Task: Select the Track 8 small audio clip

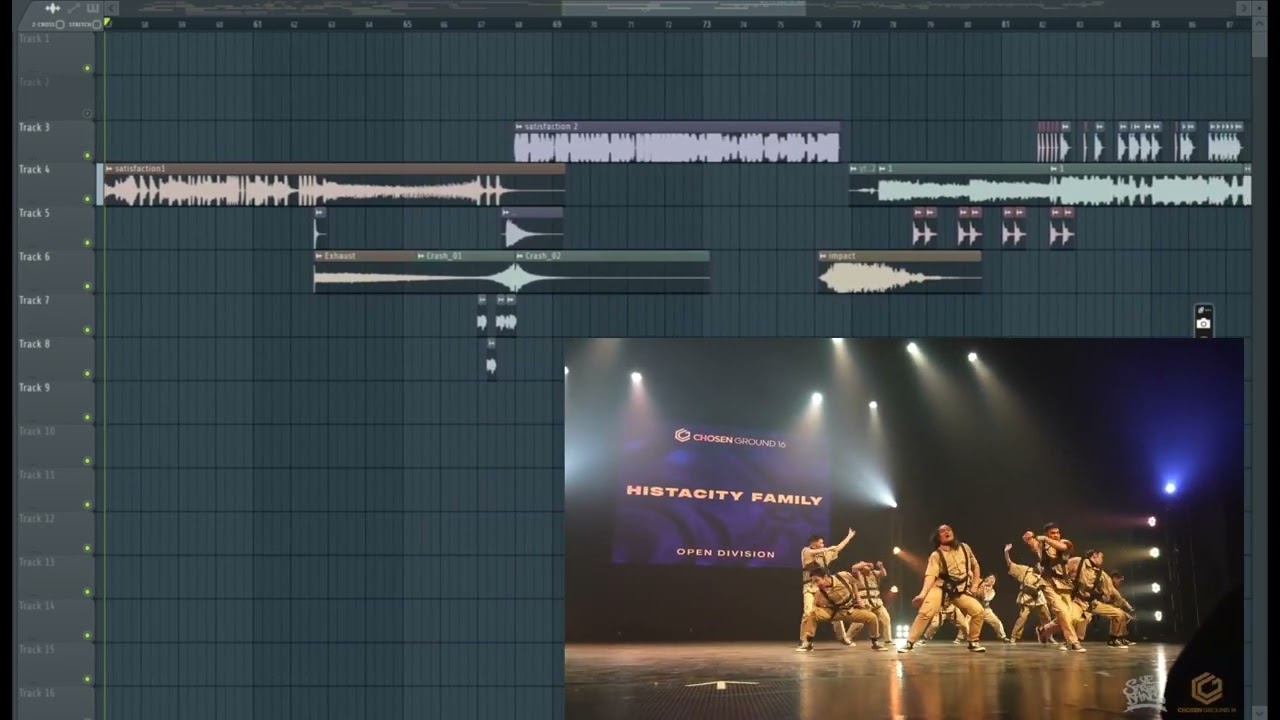Action: 491,365
